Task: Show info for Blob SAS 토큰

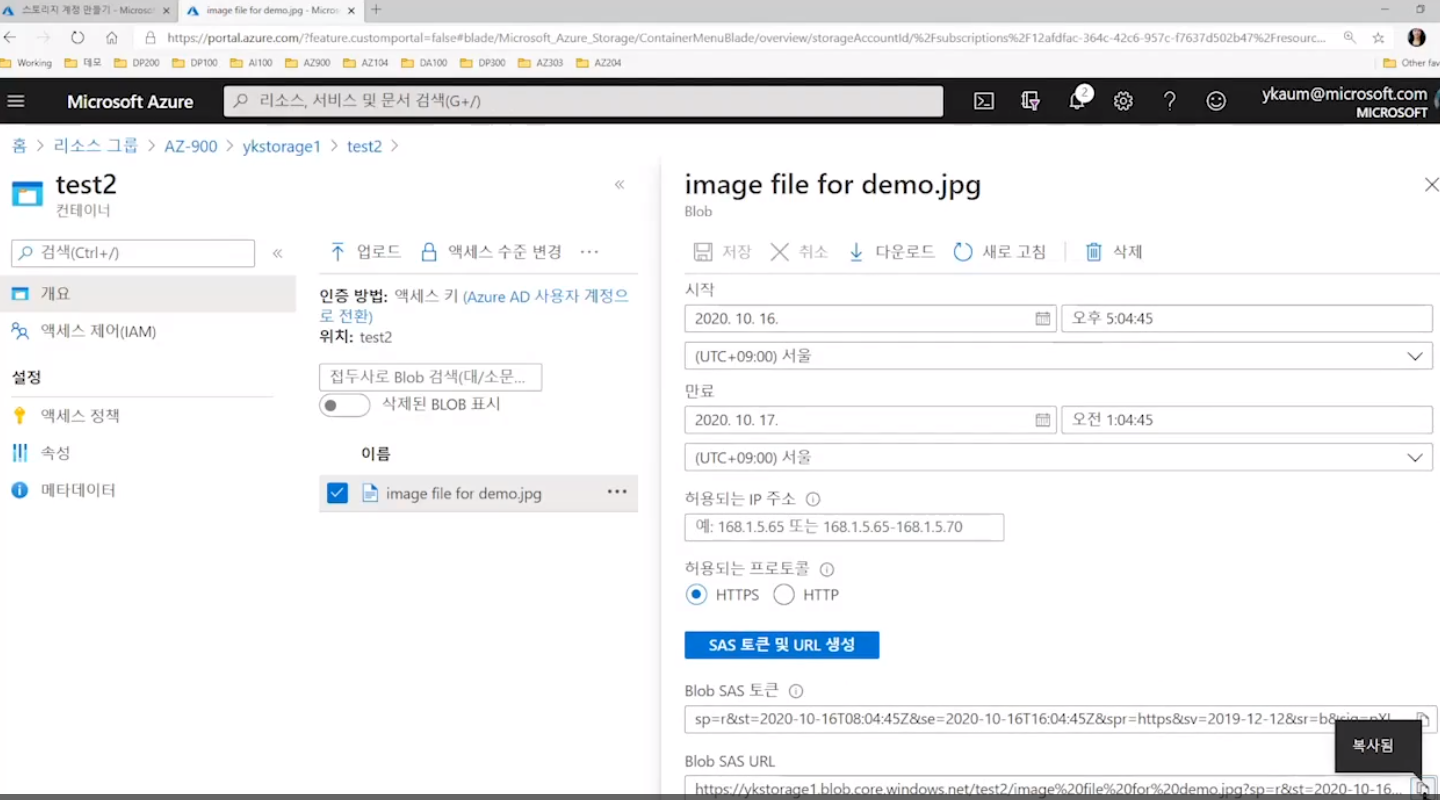Action: 796,691
